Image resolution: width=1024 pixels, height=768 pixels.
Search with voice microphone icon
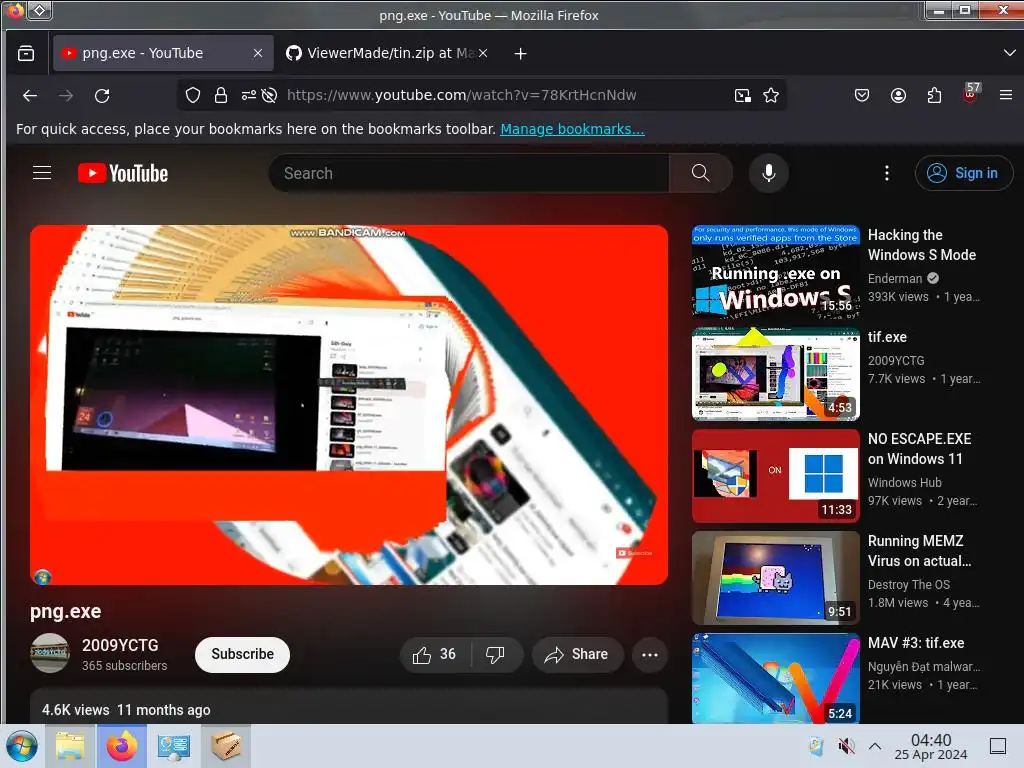pyautogui.click(x=769, y=173)
